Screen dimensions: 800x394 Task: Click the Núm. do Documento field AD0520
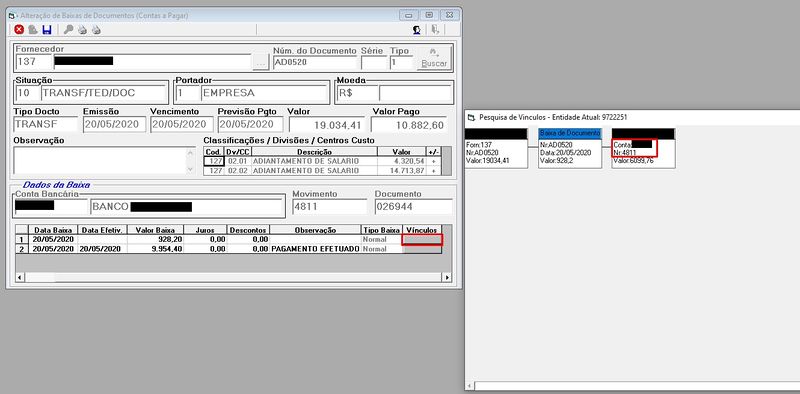[x=314, y=62]
